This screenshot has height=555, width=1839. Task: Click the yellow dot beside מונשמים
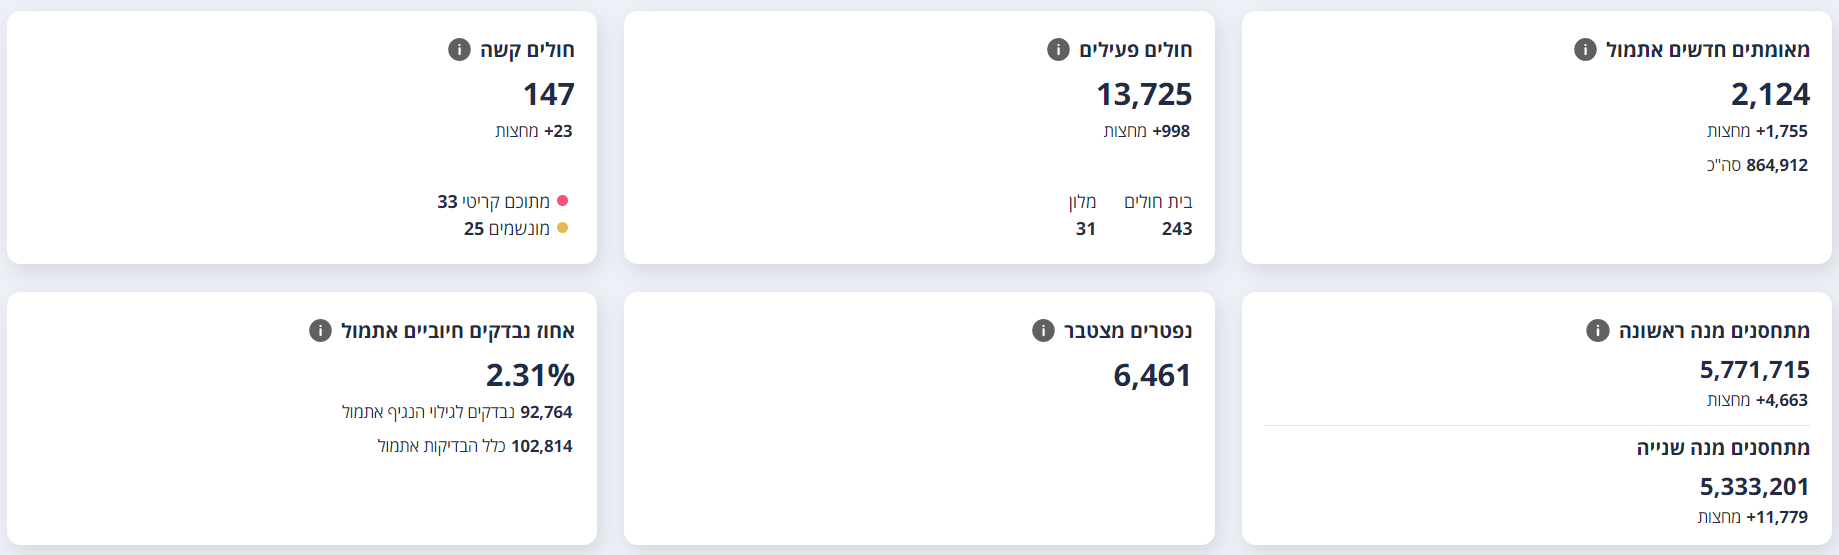(562, 228)
